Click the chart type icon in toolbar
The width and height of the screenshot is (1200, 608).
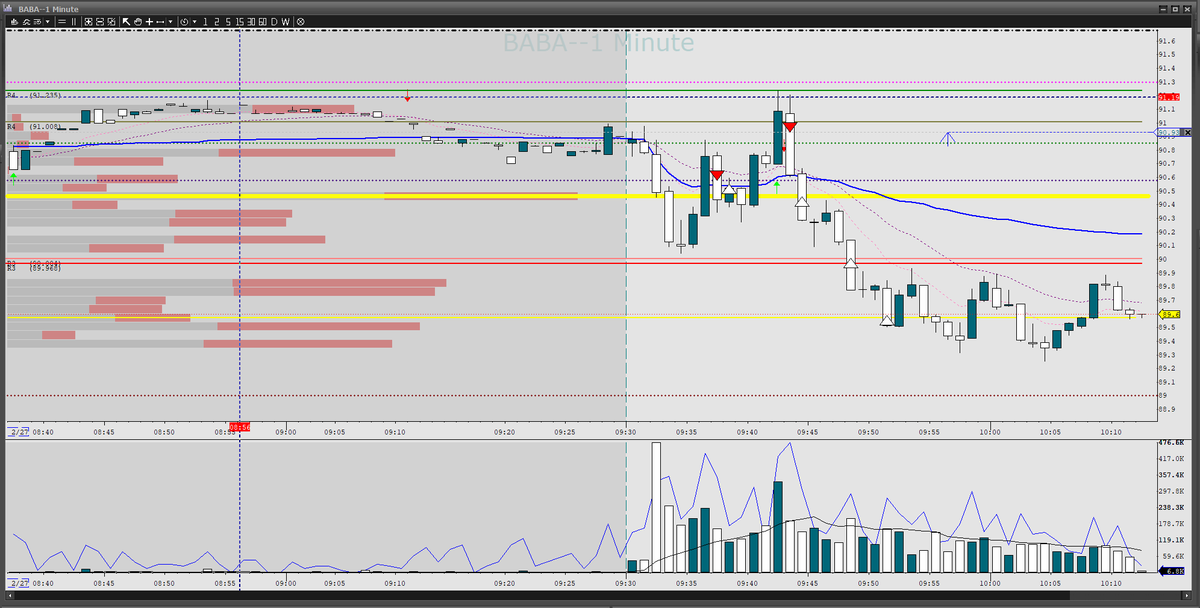(x=13, y=21)
